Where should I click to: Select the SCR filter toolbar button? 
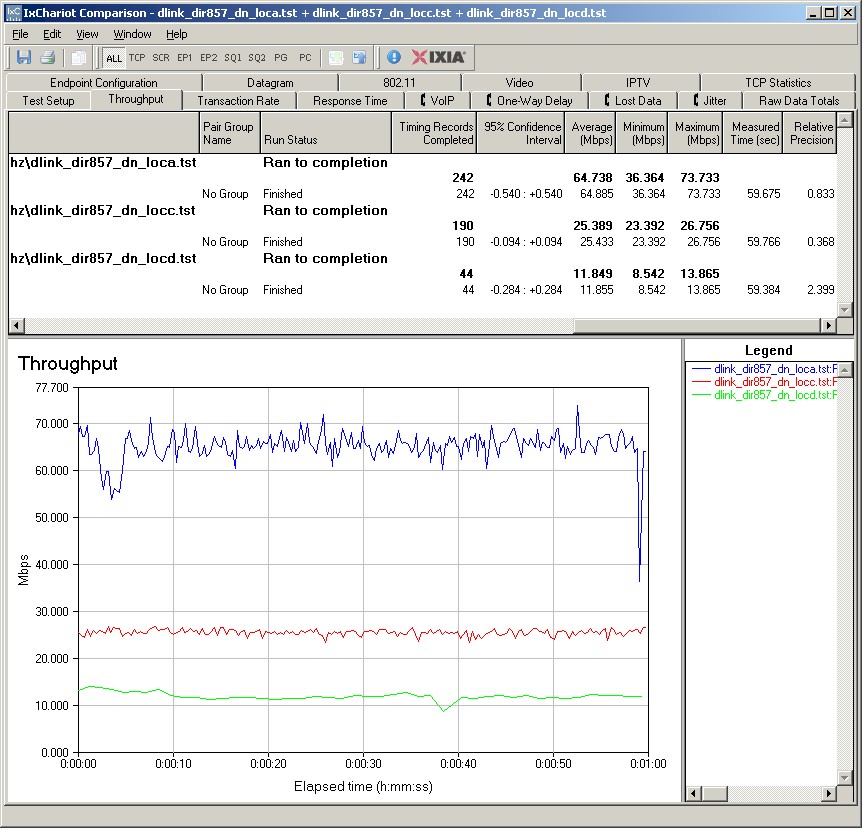(161, 58)
